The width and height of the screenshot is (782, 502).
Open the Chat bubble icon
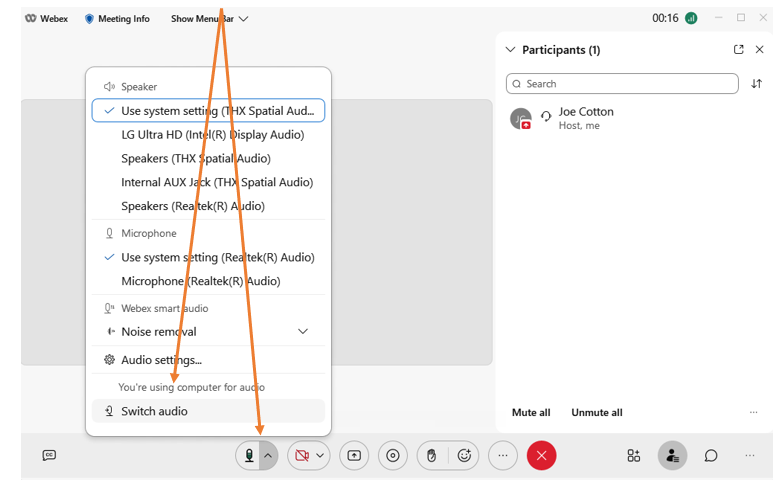tap(711, 455)
